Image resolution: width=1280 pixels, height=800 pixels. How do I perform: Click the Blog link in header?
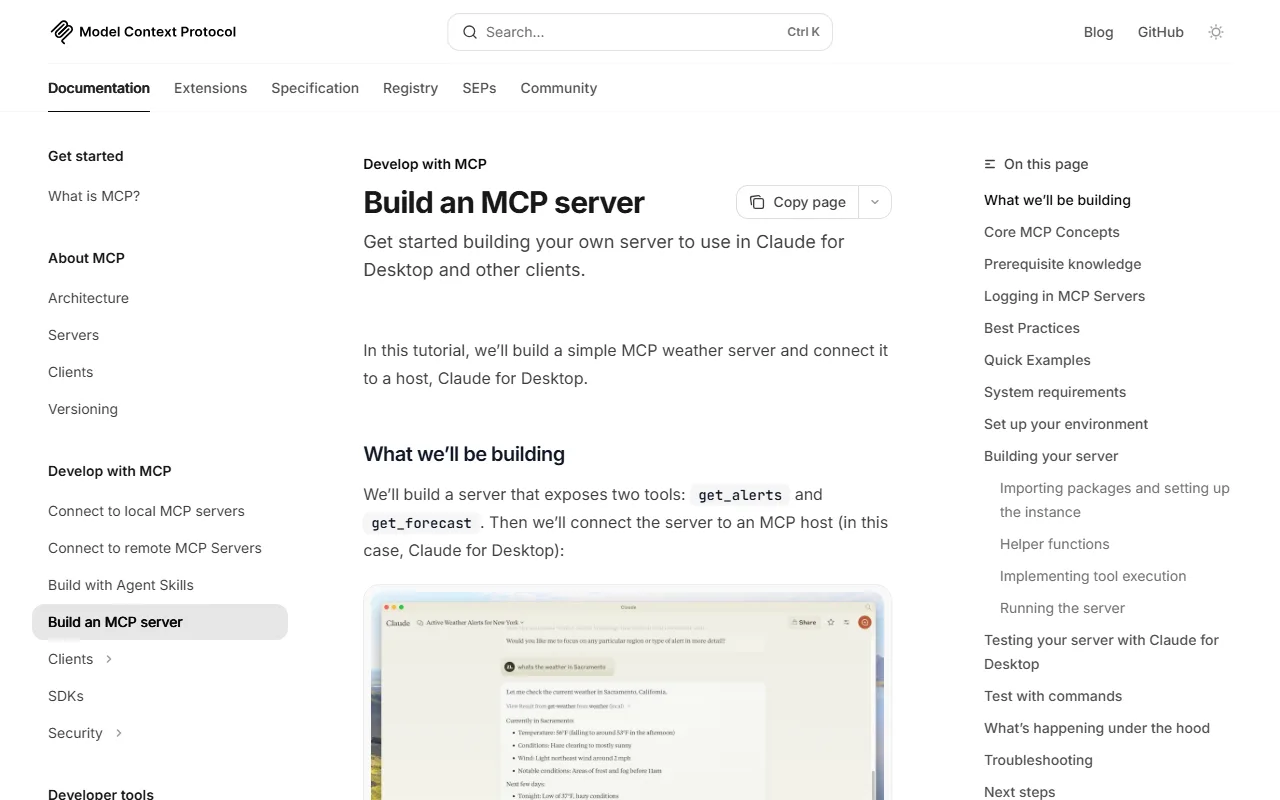click(x=1098, y=32)
